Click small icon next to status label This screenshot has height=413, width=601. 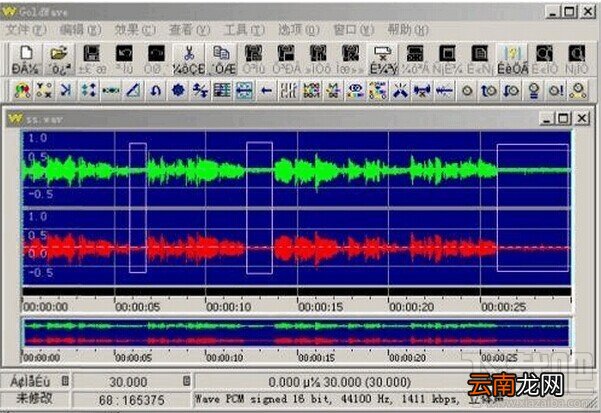coord(65,381)
